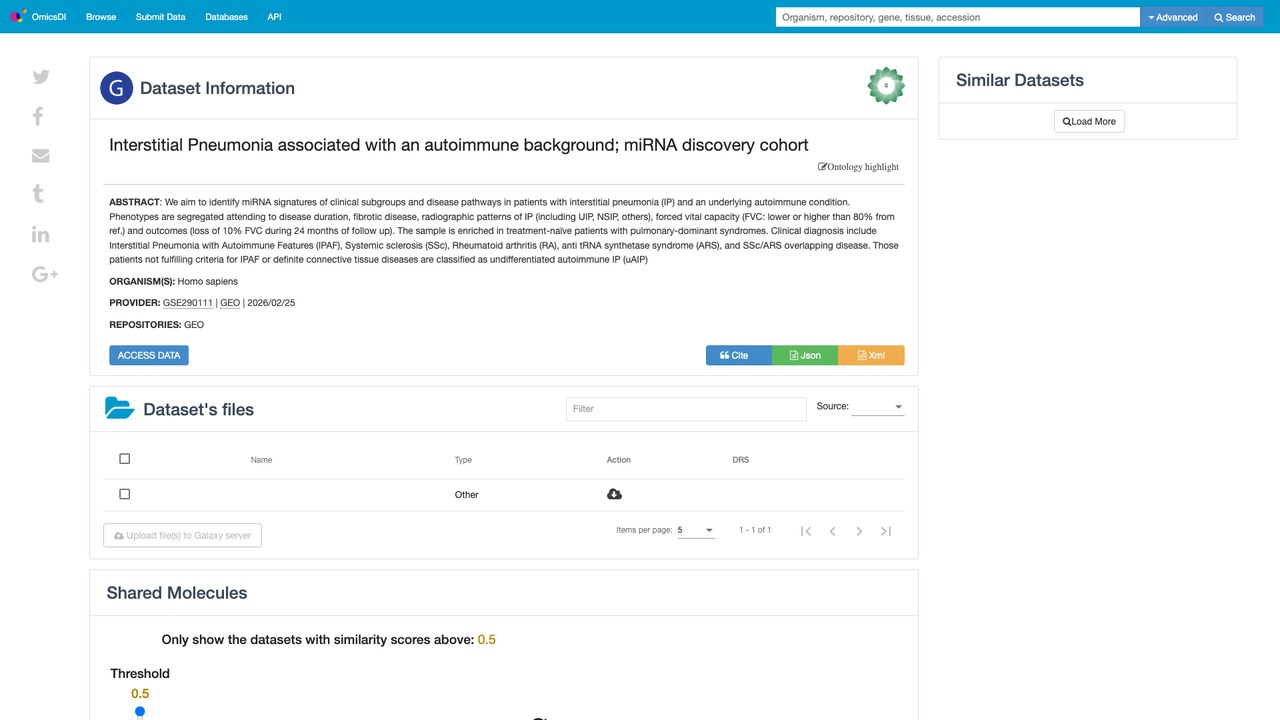Click the Ontology highlight link

click(859, 167)
